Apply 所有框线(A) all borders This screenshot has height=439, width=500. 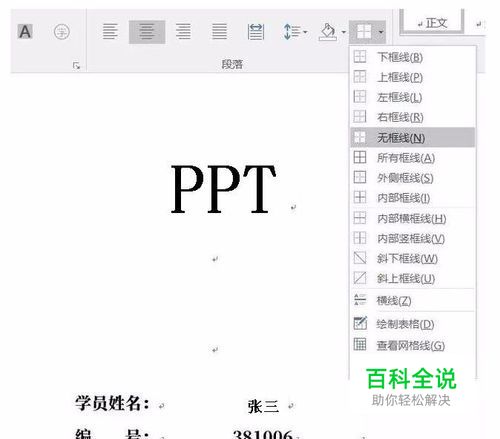(413, 158)
